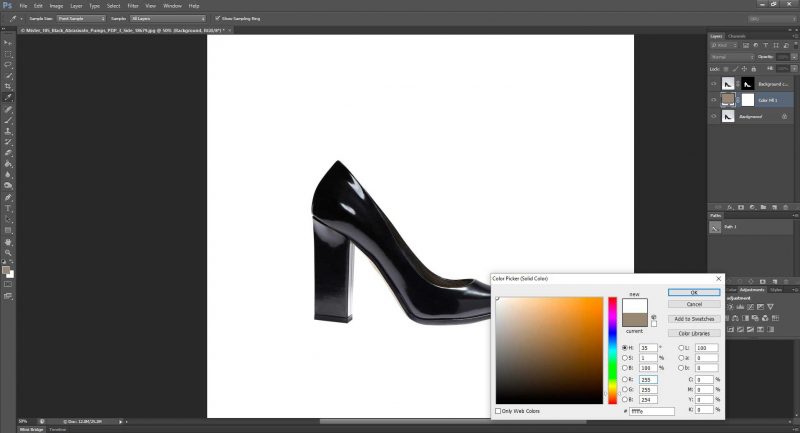
Task: Open the Filter menu
Action: [133, 5]
